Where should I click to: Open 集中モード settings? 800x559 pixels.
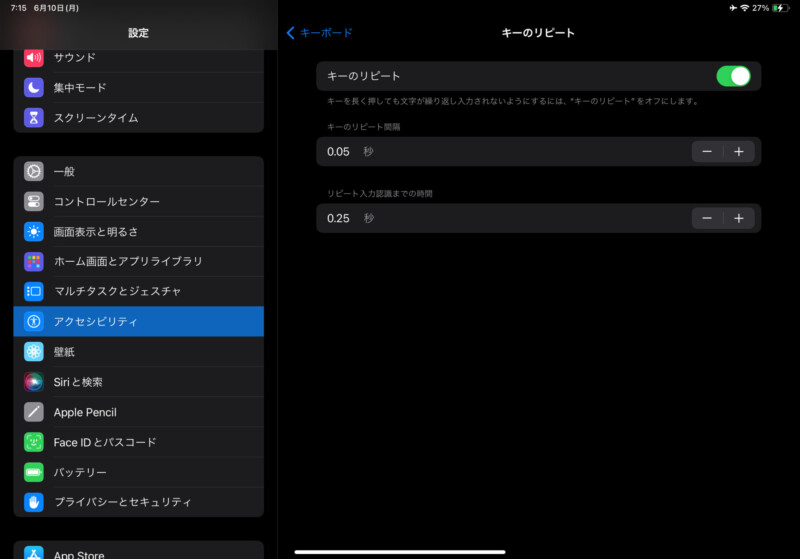point(139,88)
